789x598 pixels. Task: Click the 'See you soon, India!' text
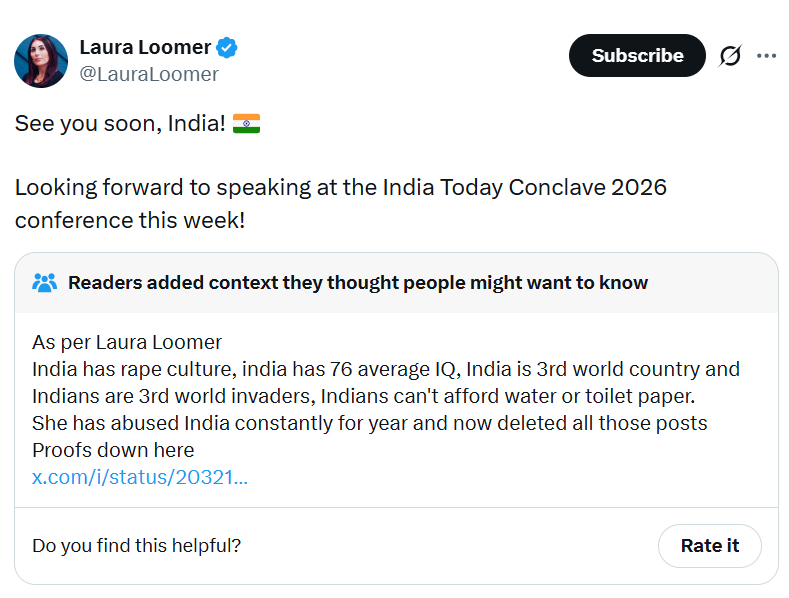tap(120, 124)
